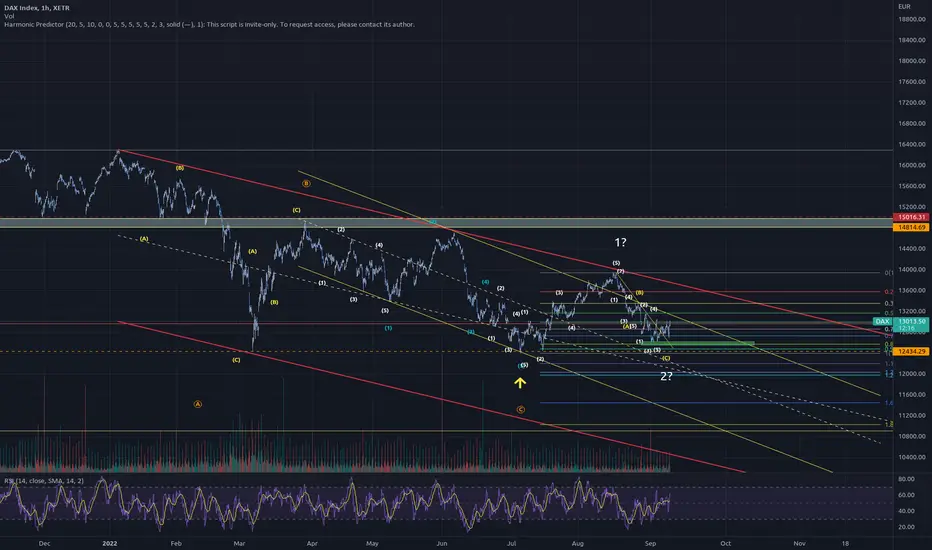Select the Vol indicator label
932x550 pixels.
pos(9,16)
